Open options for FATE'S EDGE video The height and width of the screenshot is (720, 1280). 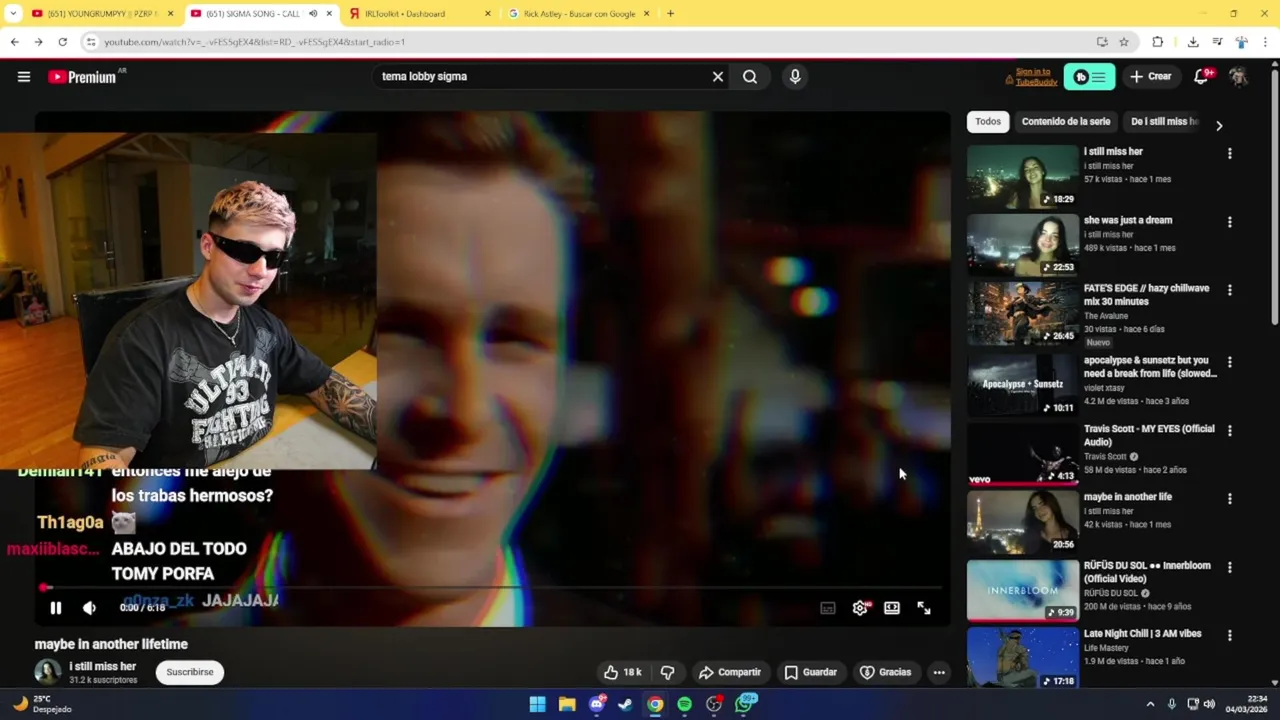1230,290
